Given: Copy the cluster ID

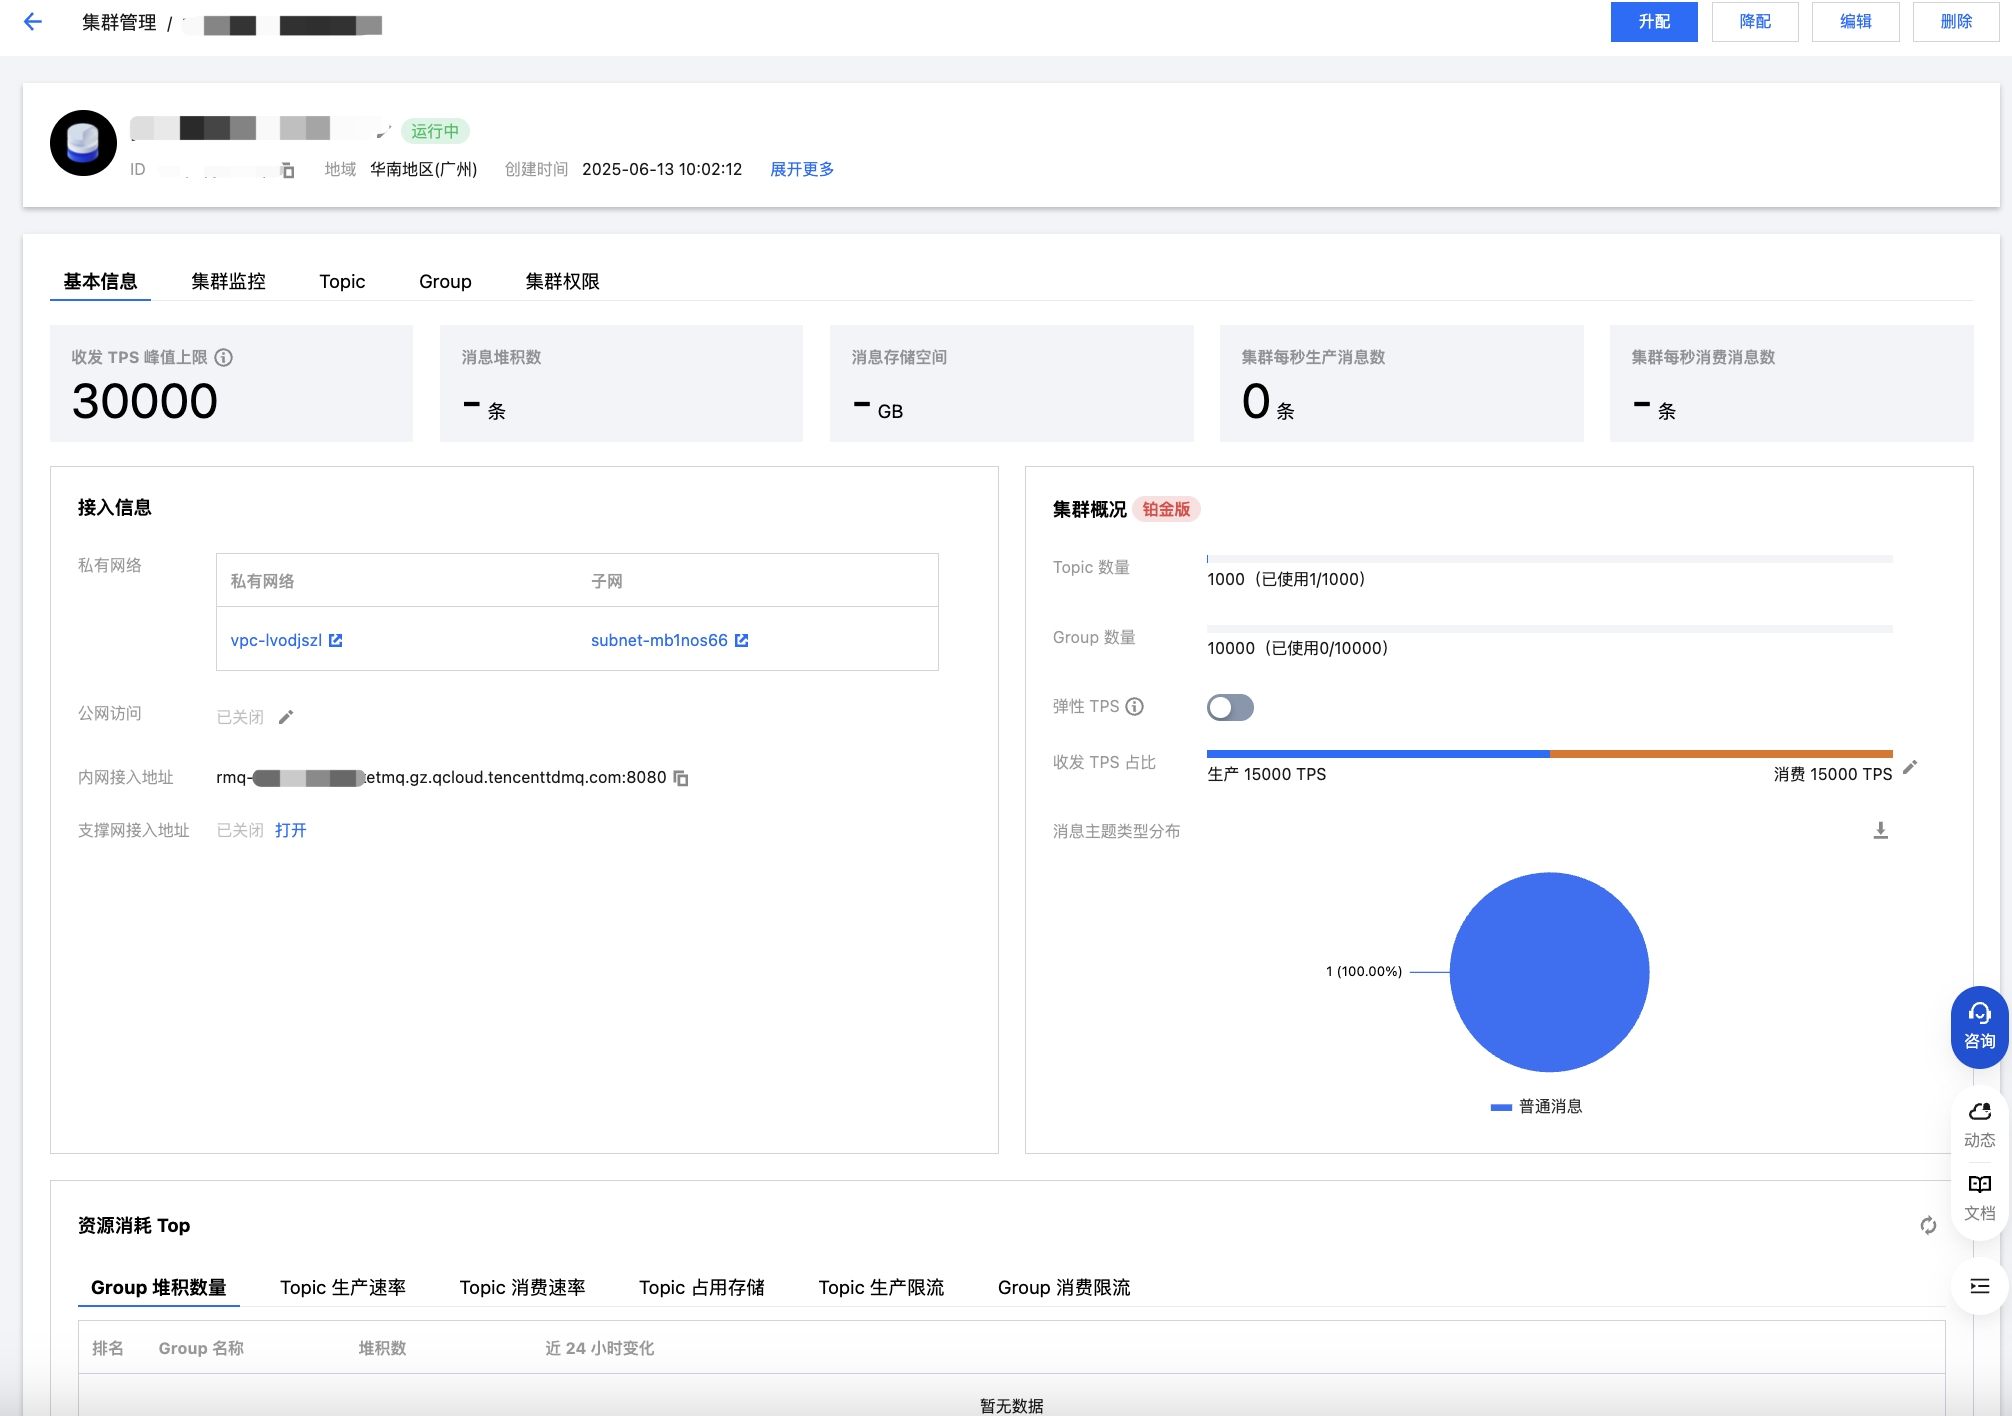Looking at the screenshot, I should 288,171.
